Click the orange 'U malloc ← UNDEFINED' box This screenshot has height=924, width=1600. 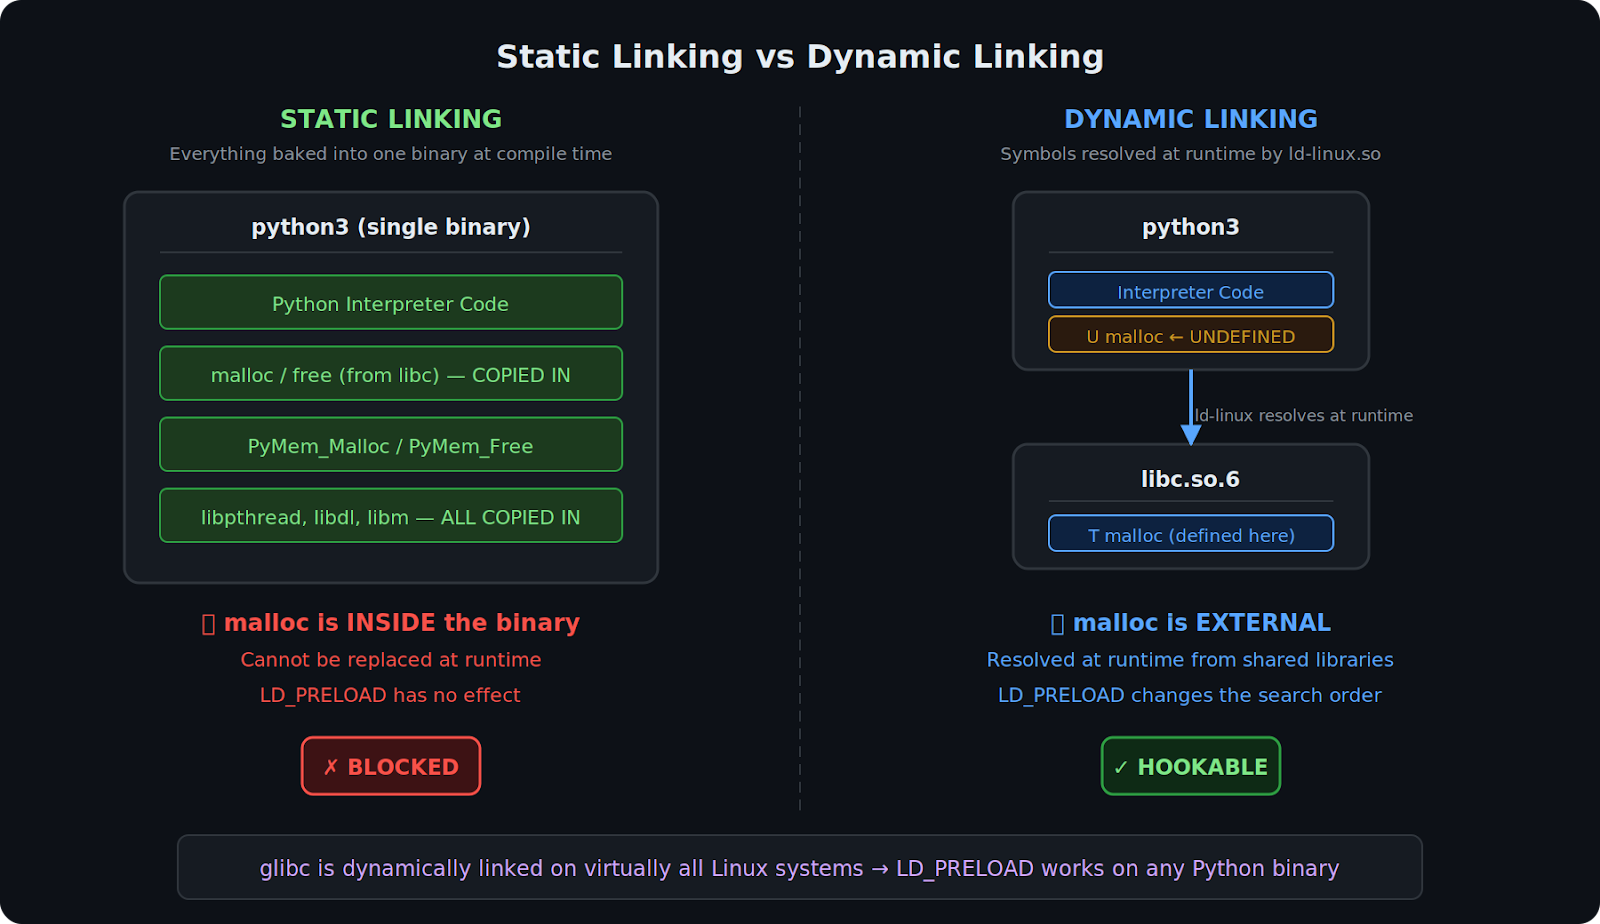pyautogui.click(x=1190, y=336)
